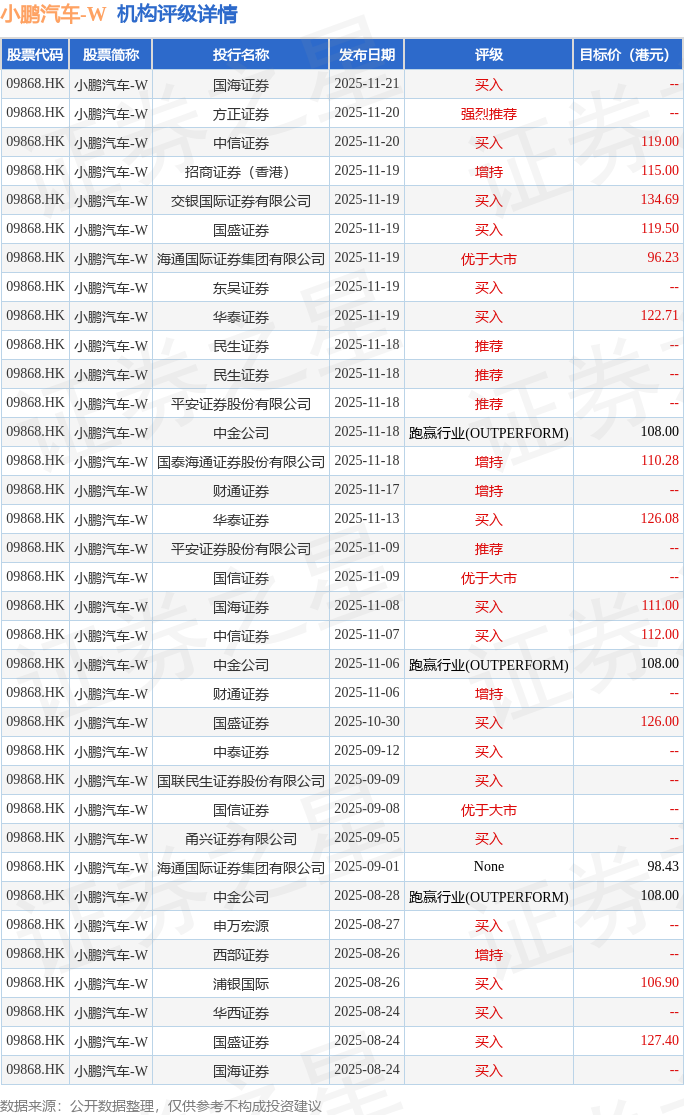The height and width of the screenshot is (1115, 684).
Task: Click target price 96.23
Action: [x=663, y=257]
